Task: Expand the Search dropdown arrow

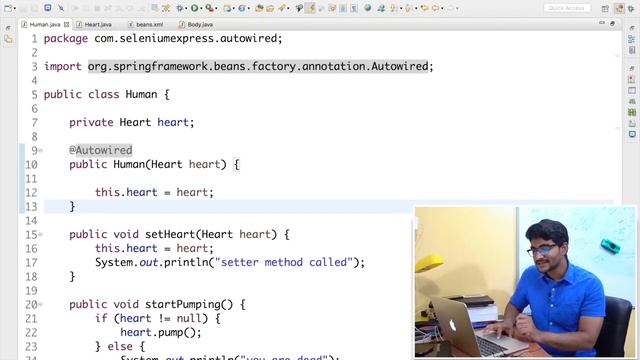Action: click(289, 8)
